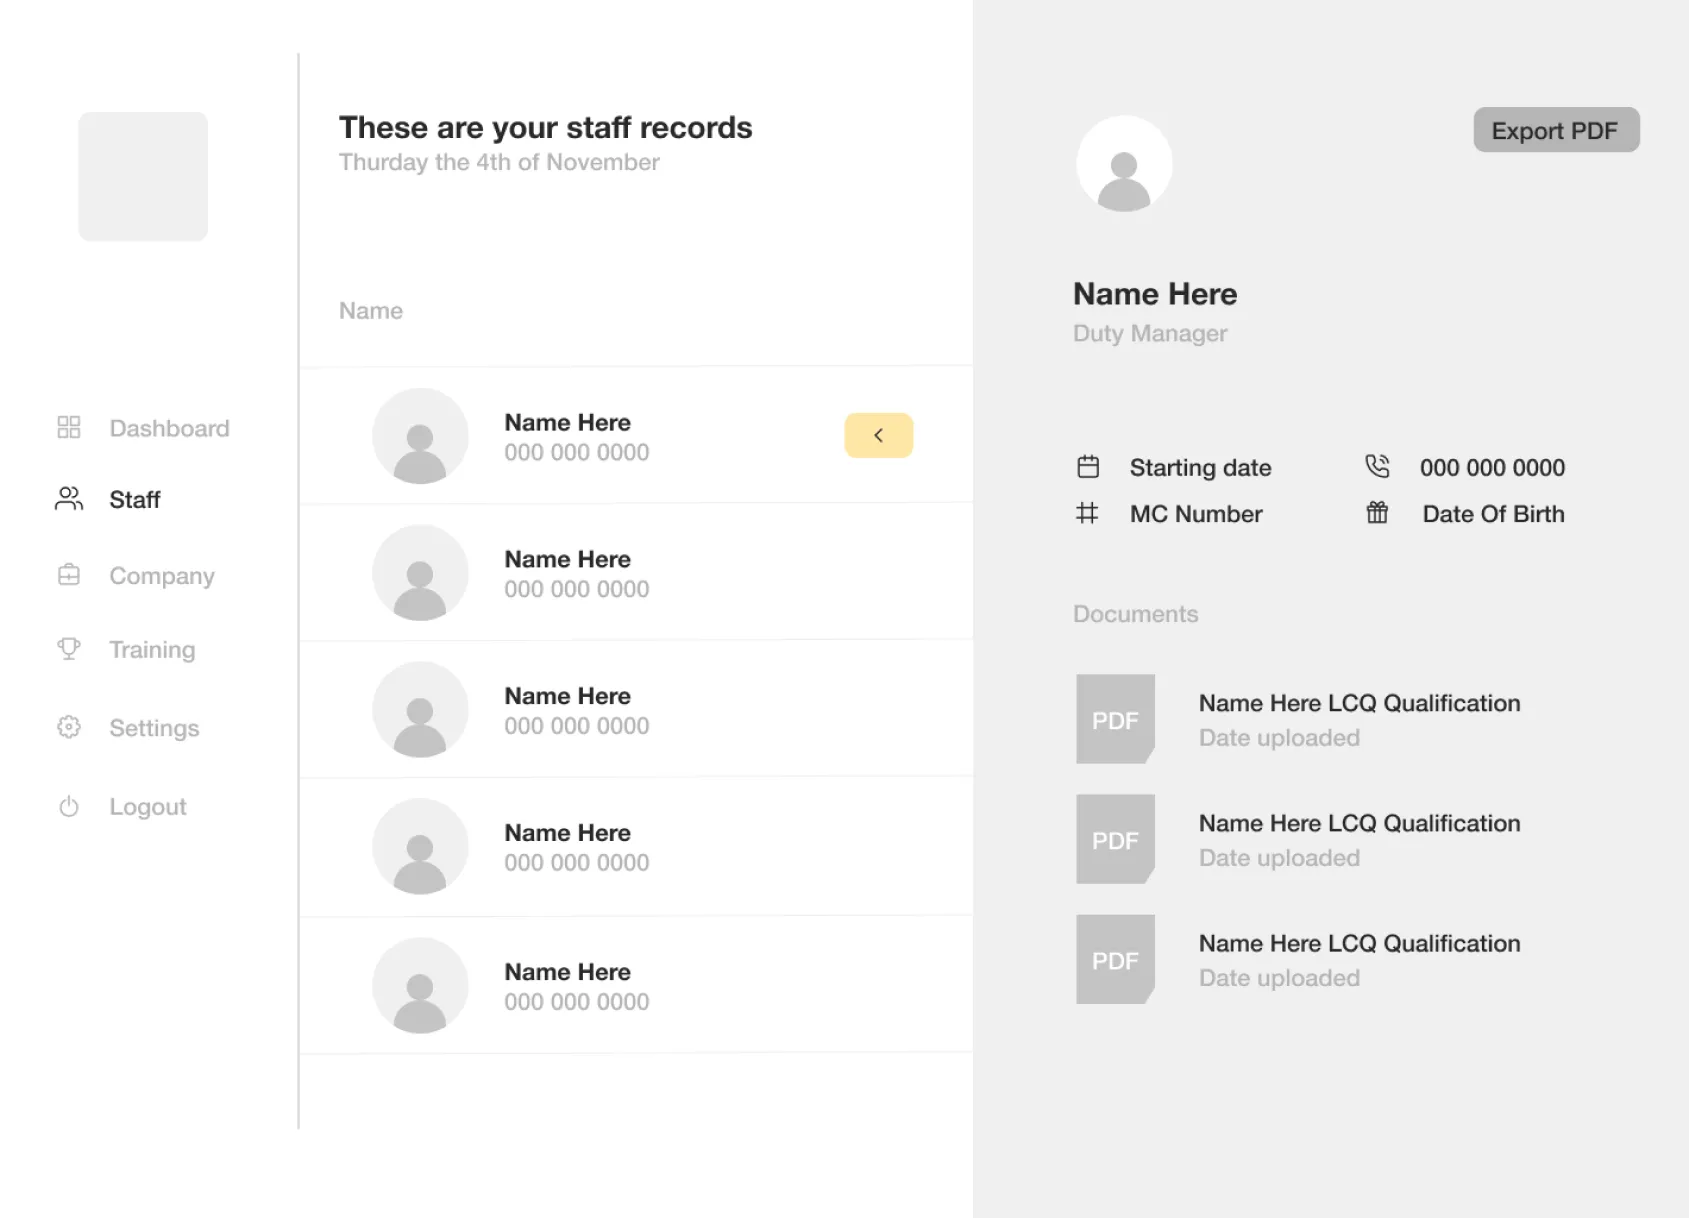Switch to the Dashboard section
This screenshot has height=1218, width=1689.
pos(168,427)
